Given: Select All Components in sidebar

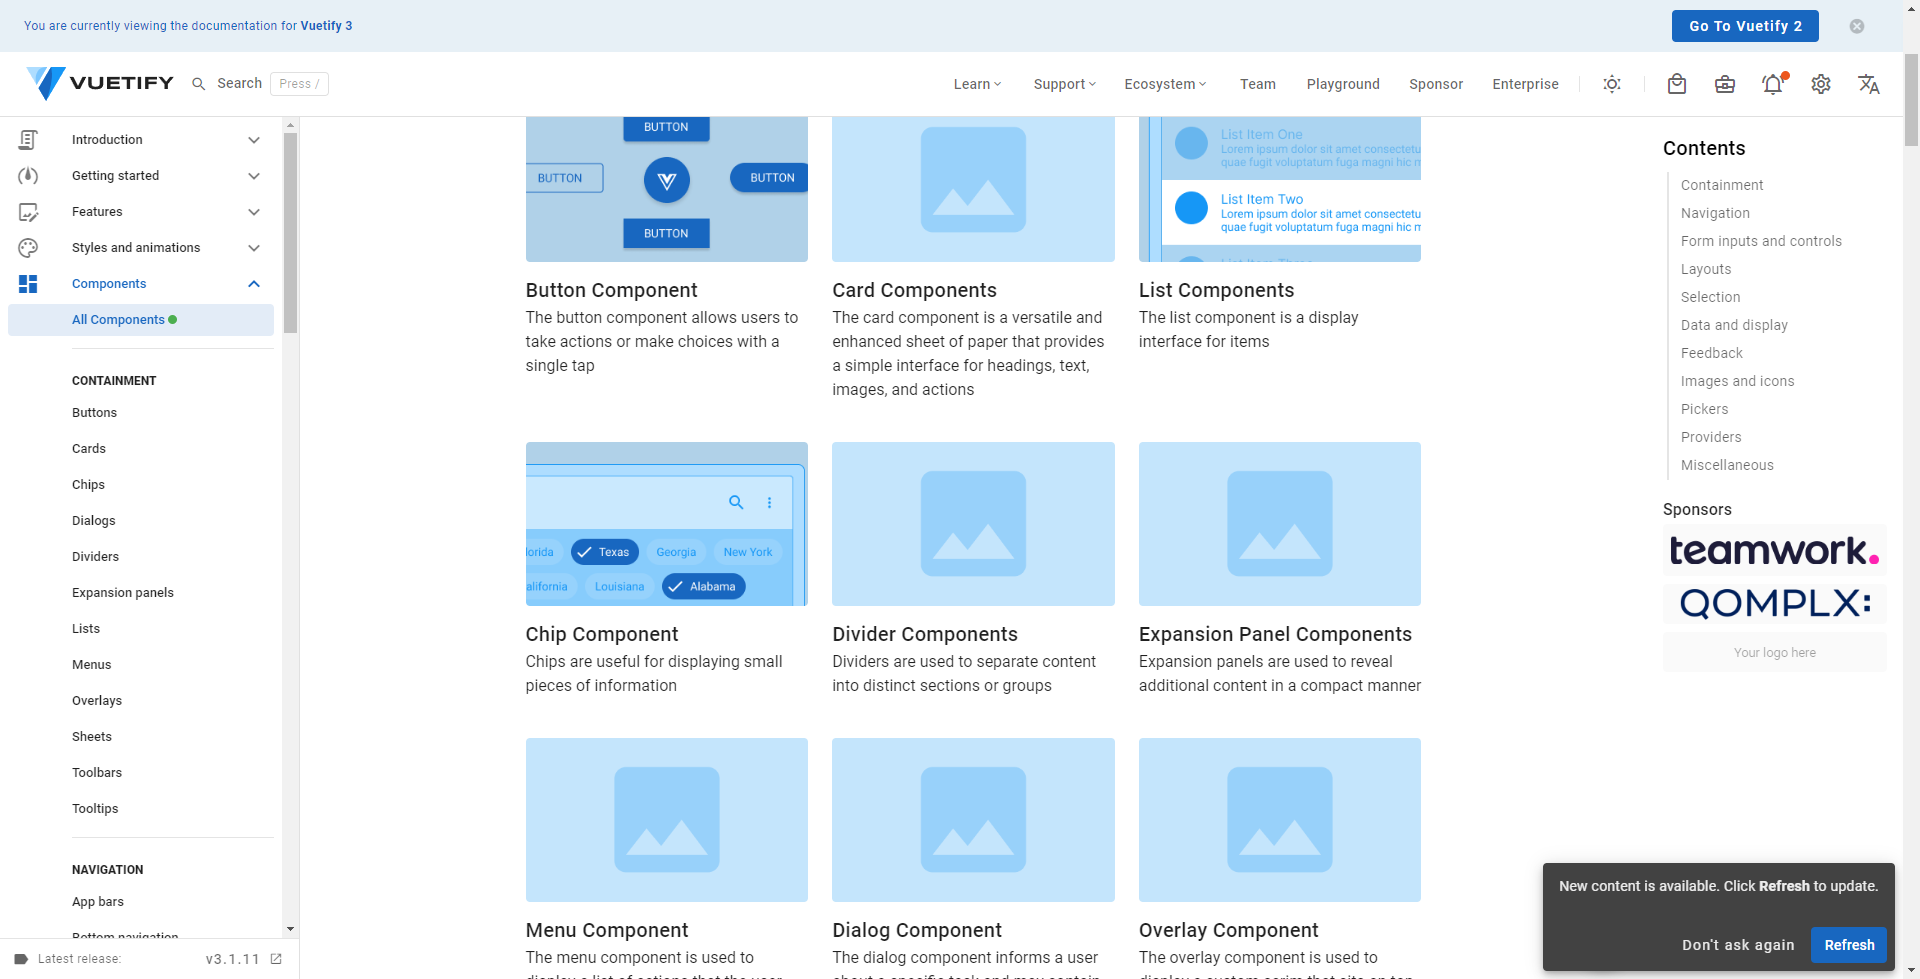Looking at the screenshot, I should click(x=141, y=320).
